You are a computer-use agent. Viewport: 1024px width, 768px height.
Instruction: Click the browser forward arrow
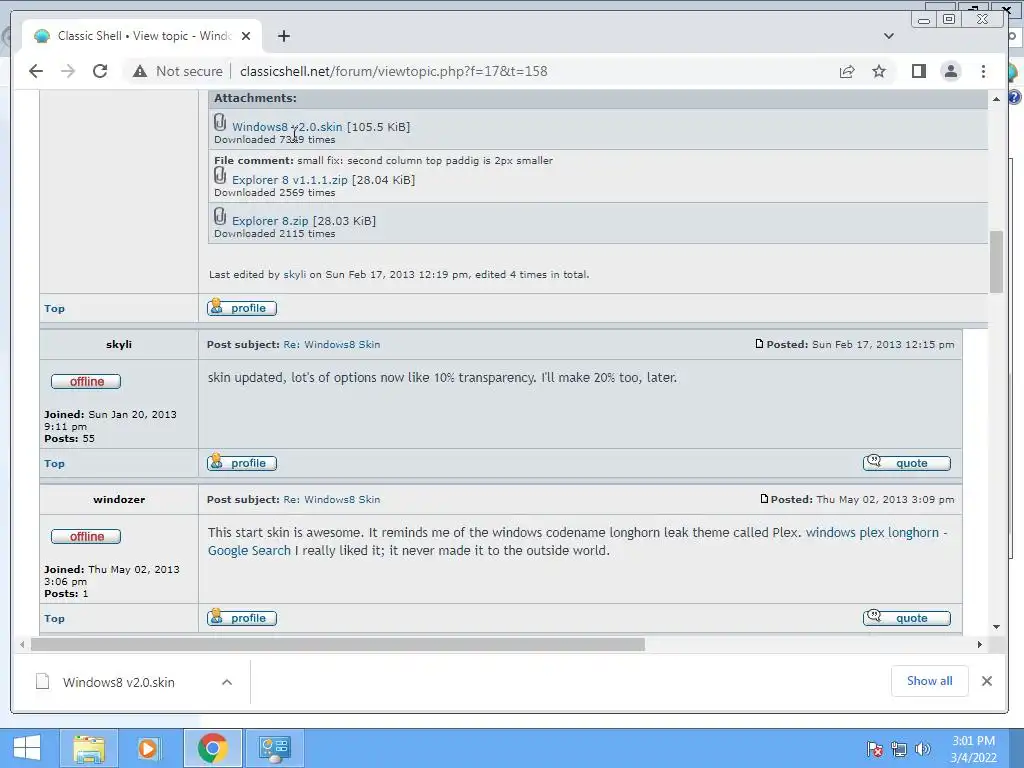tap(68, 71)
